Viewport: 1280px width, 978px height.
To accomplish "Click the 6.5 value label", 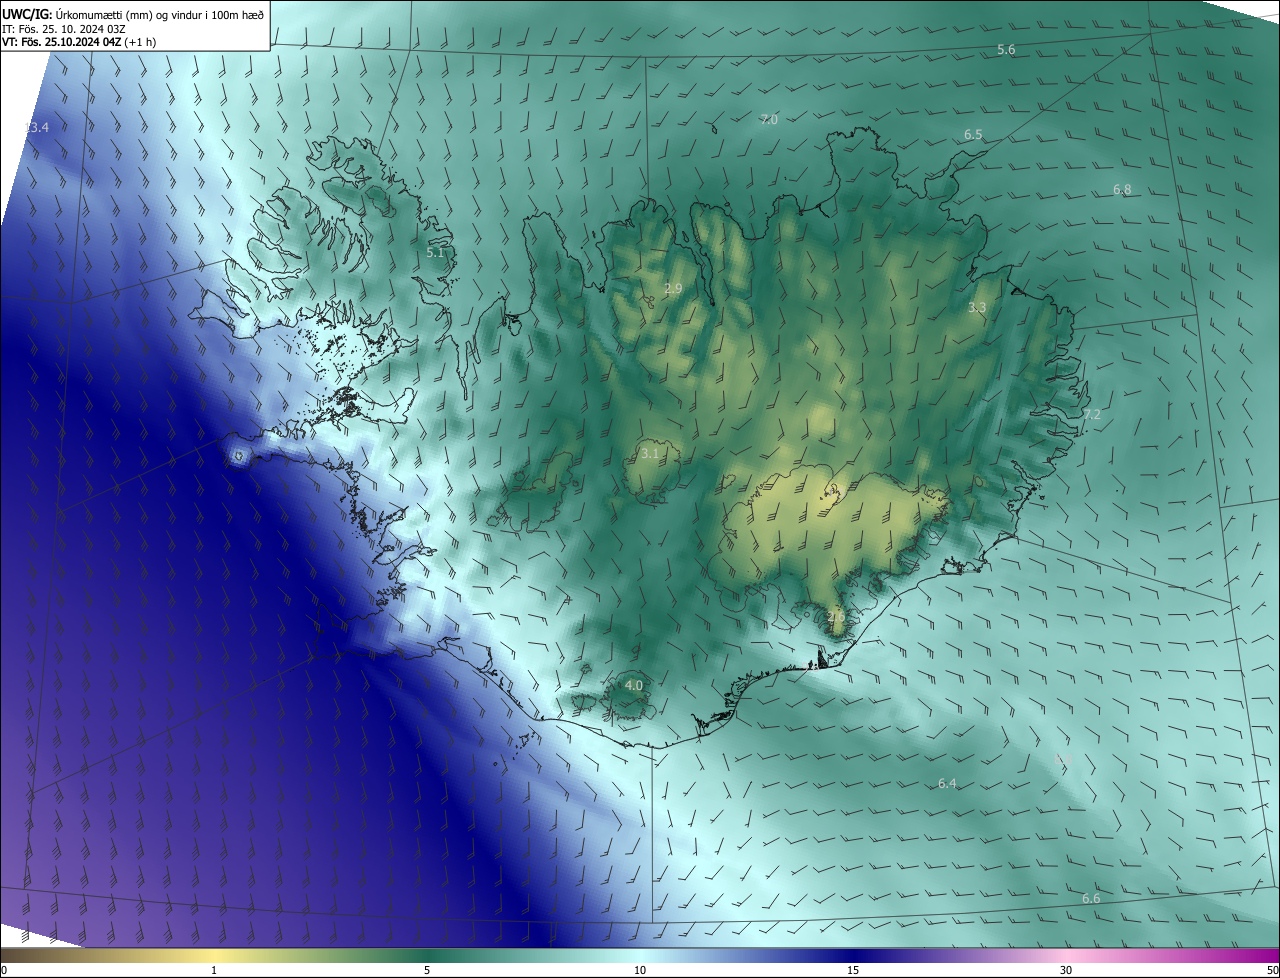I will point(973,134).
